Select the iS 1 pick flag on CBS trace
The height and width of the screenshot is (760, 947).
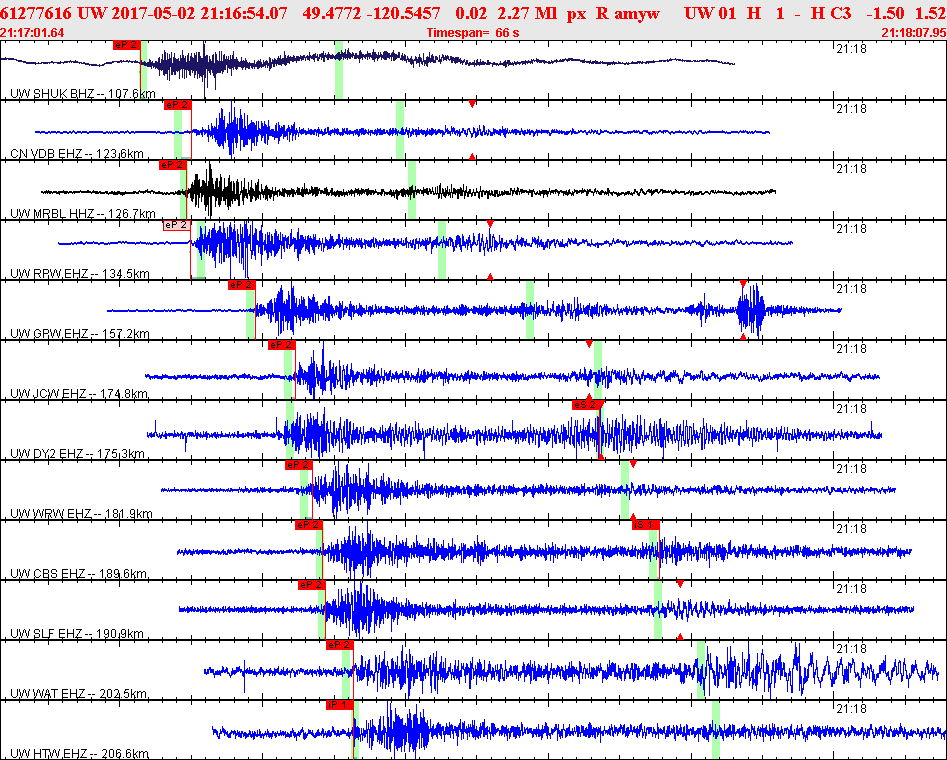[646, 525]
